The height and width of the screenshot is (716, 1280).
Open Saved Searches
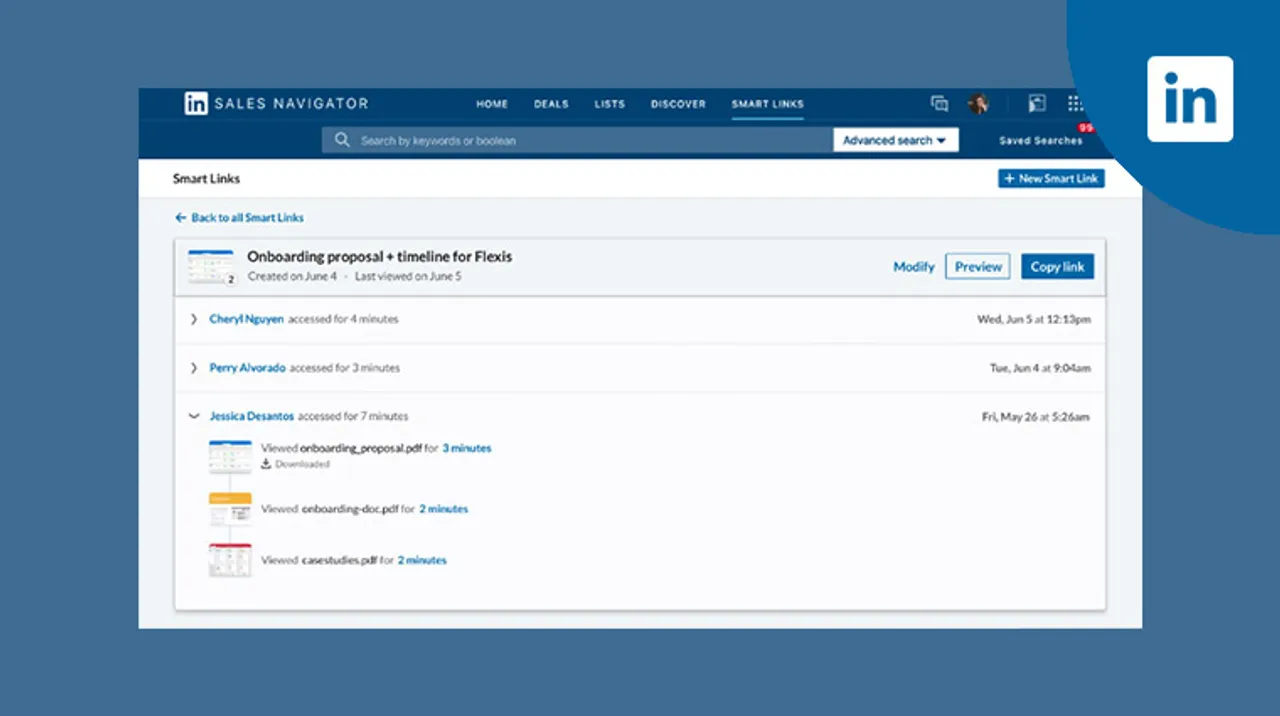tap(1040, 141)
